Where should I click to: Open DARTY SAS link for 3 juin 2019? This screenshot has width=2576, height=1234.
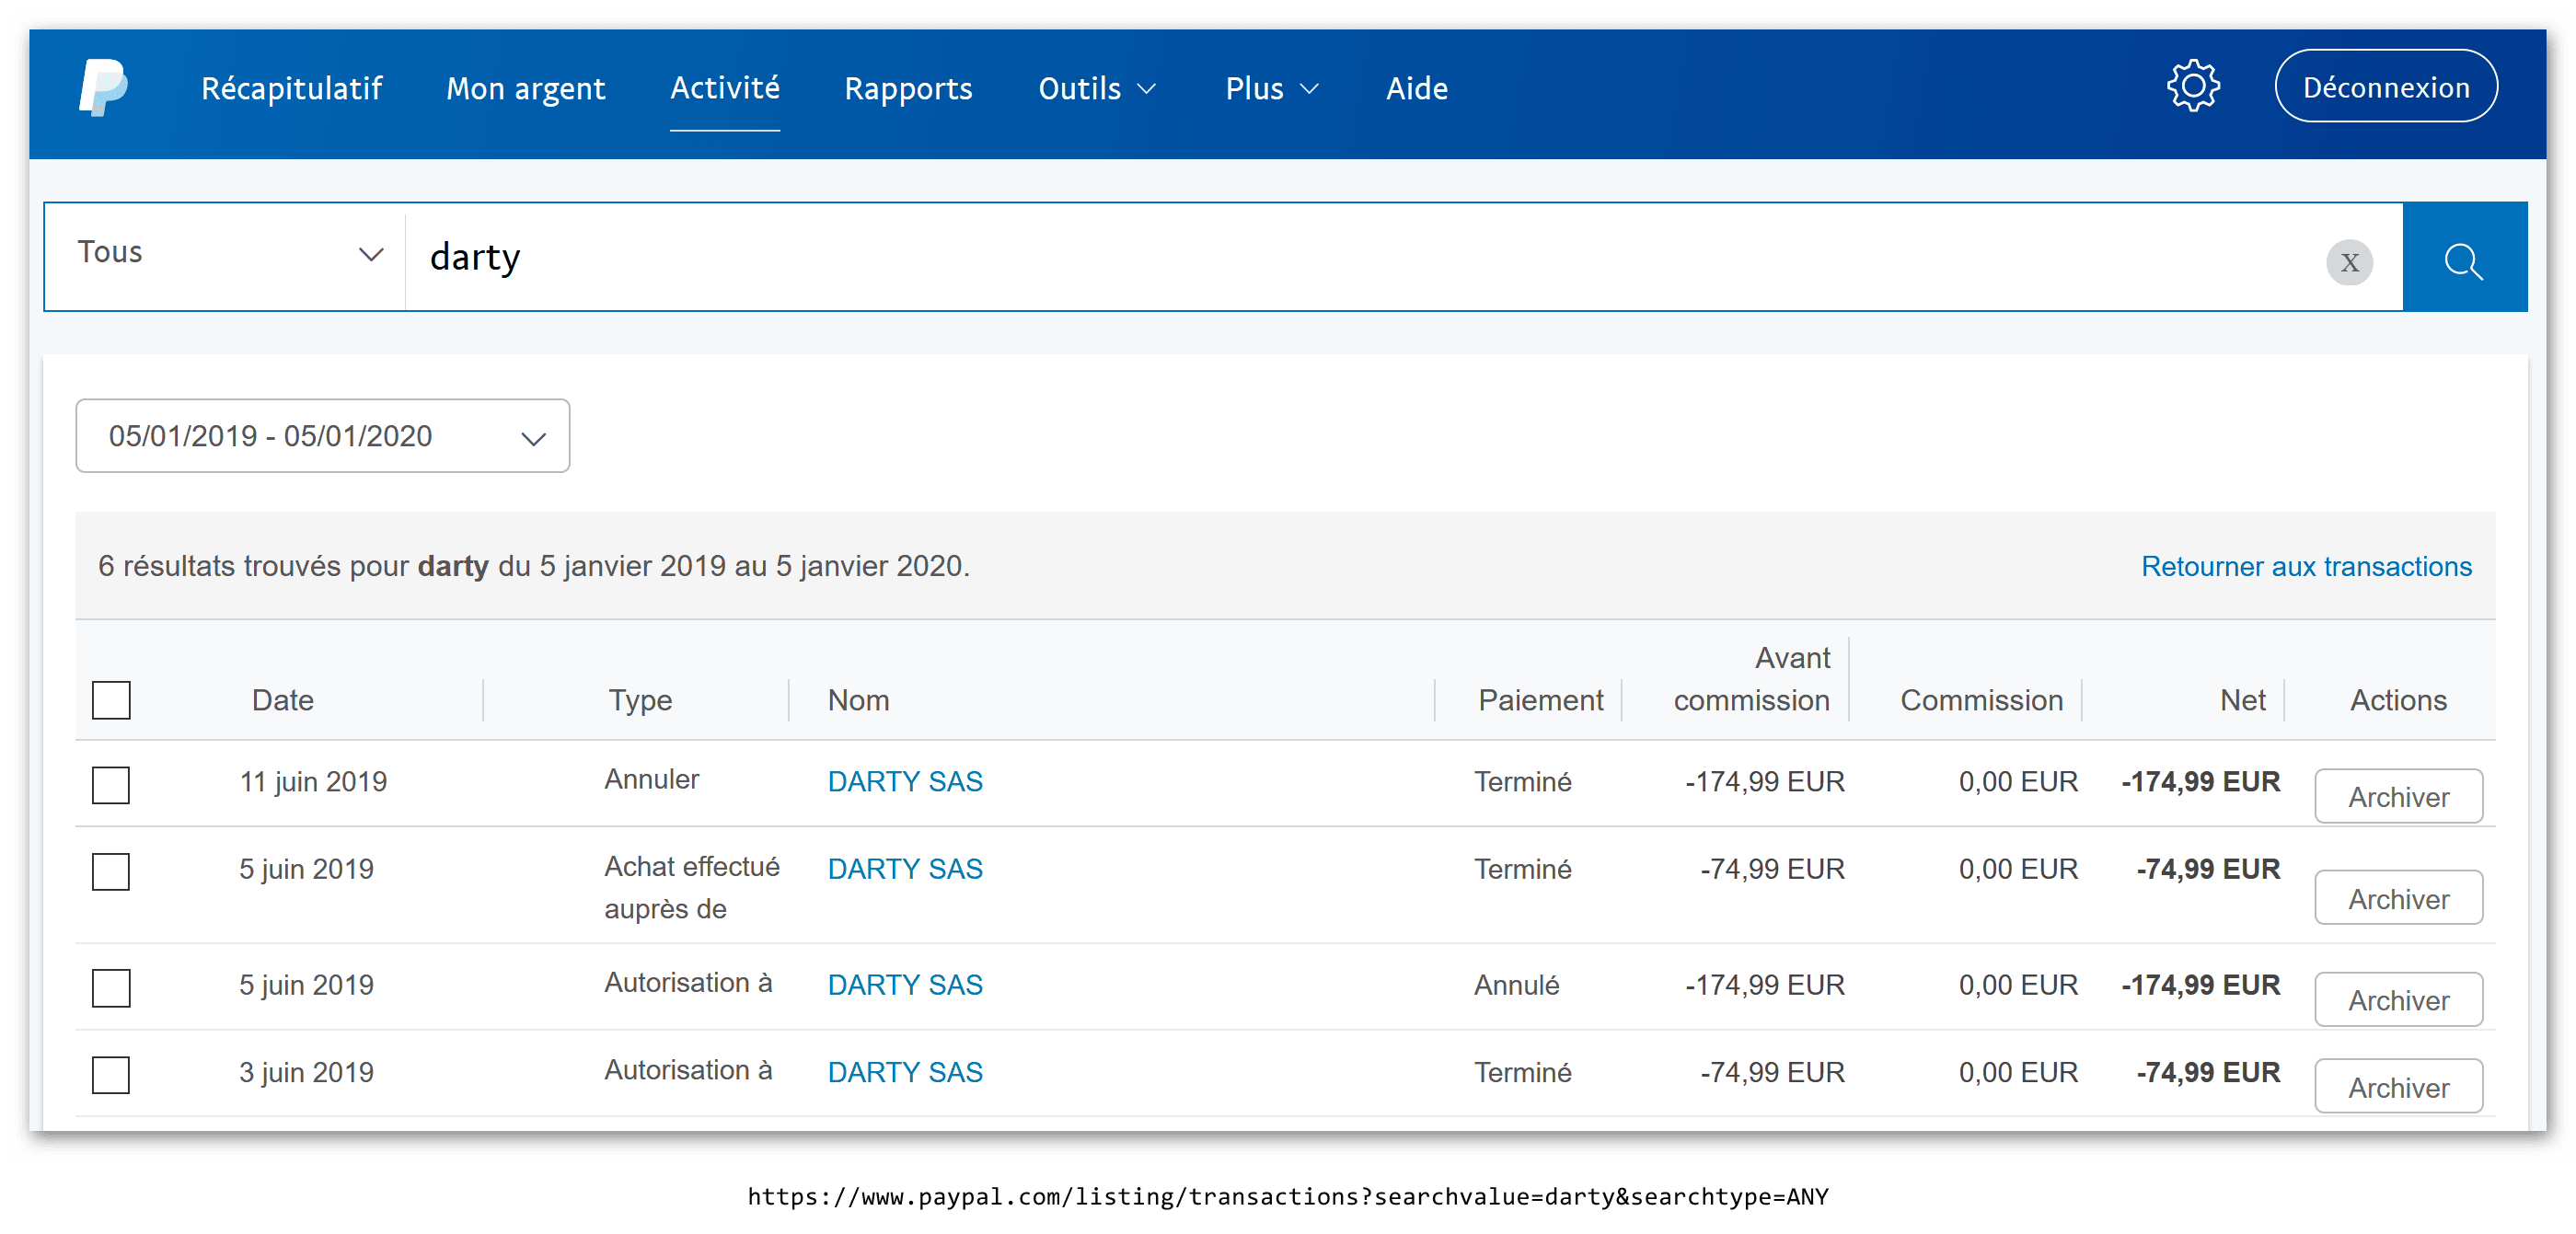(x=905, y=1072)
